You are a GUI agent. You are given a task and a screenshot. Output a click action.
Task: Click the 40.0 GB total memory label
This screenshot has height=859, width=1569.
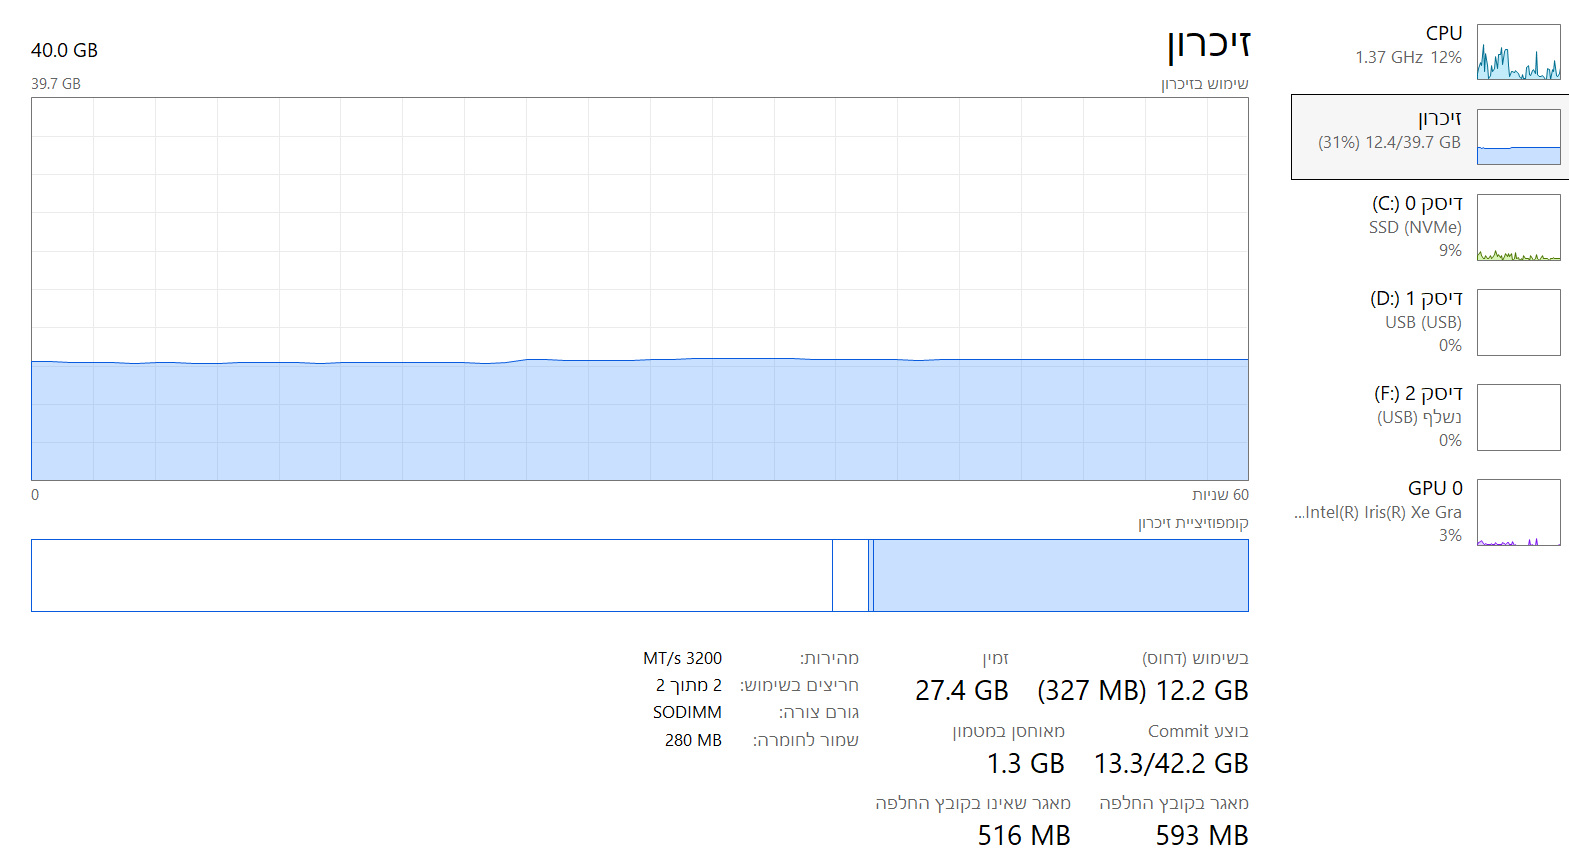(x=64, y=50)
